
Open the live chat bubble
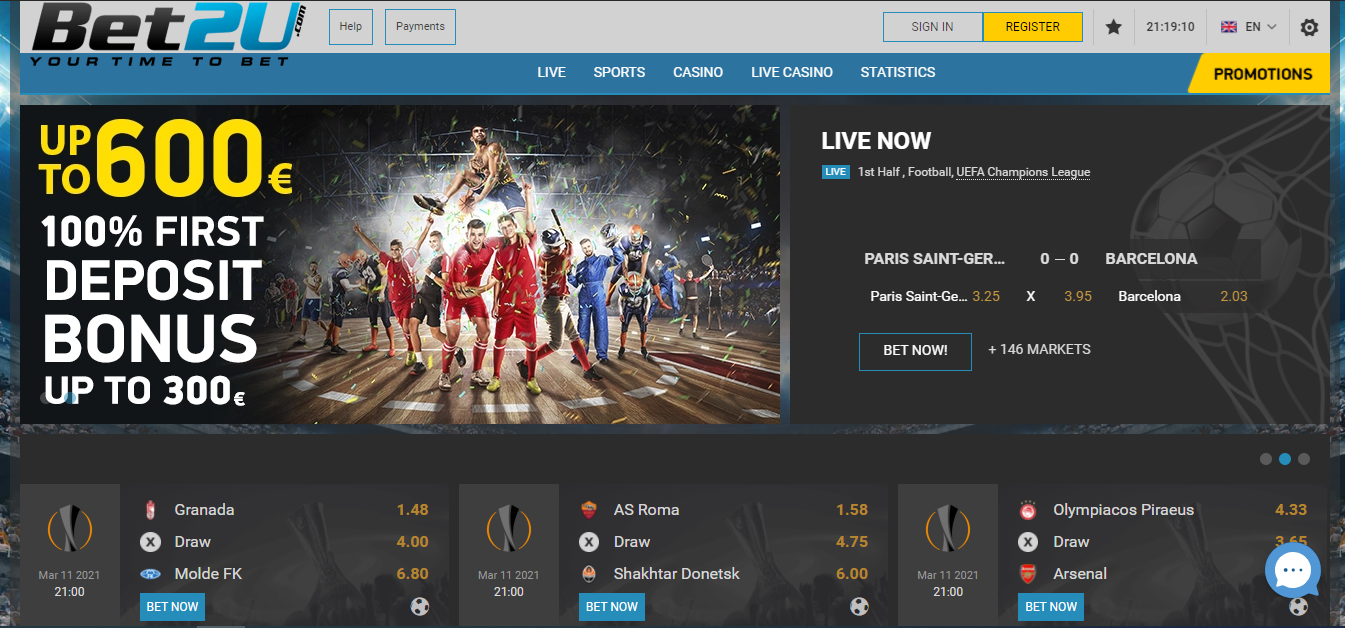click(1293, 570)
